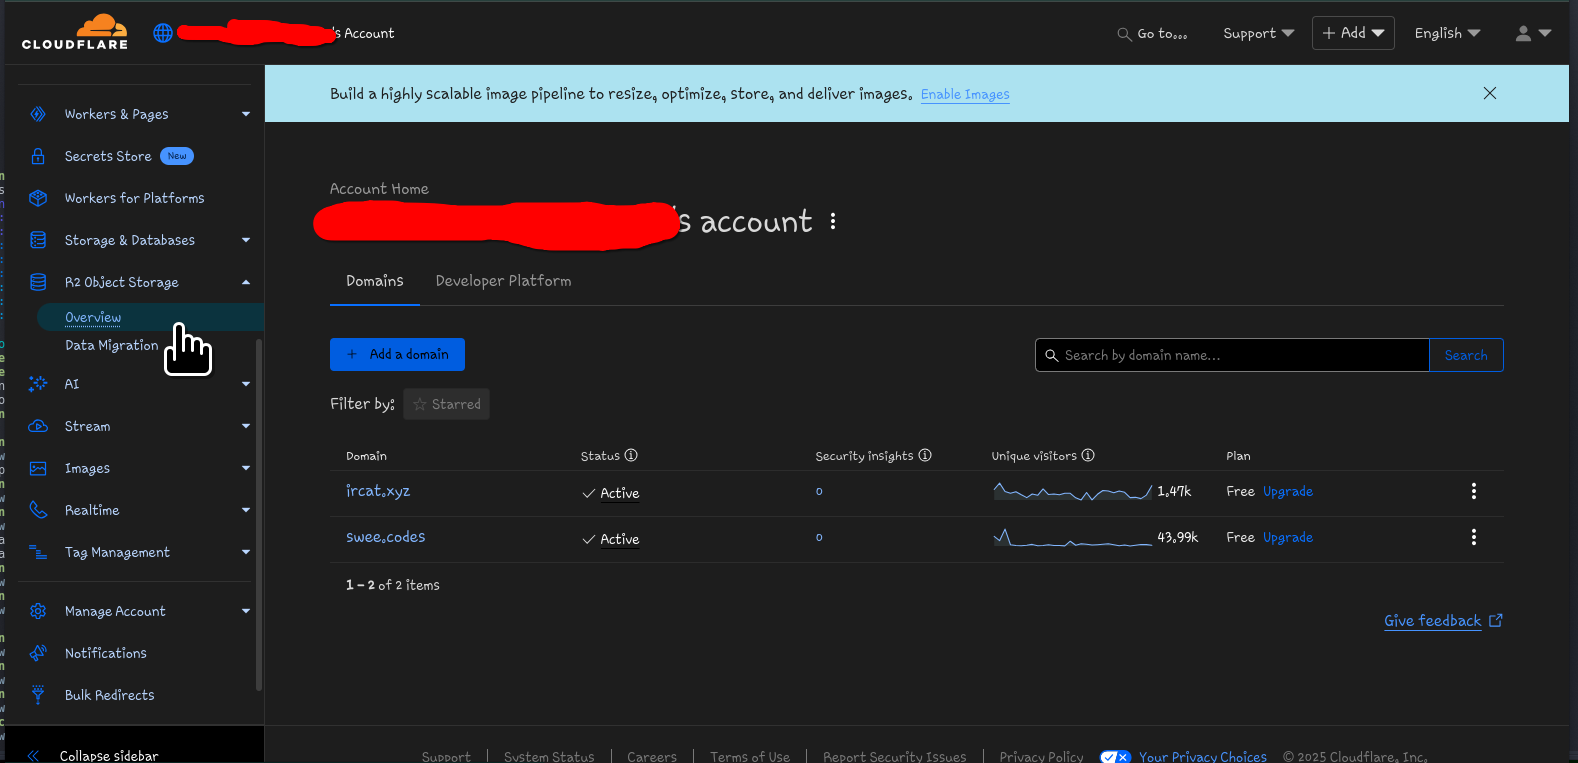The image size is (1578, 763).
Task: Click the Bulk Redirects icon
Action: [x=38, y=695]
